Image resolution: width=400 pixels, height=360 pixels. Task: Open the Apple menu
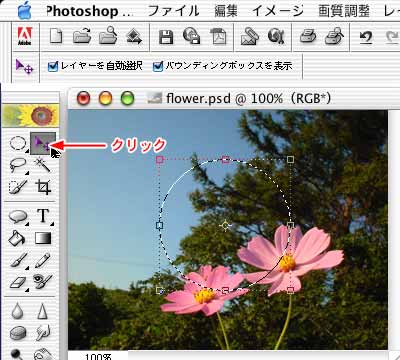point(25,11)
